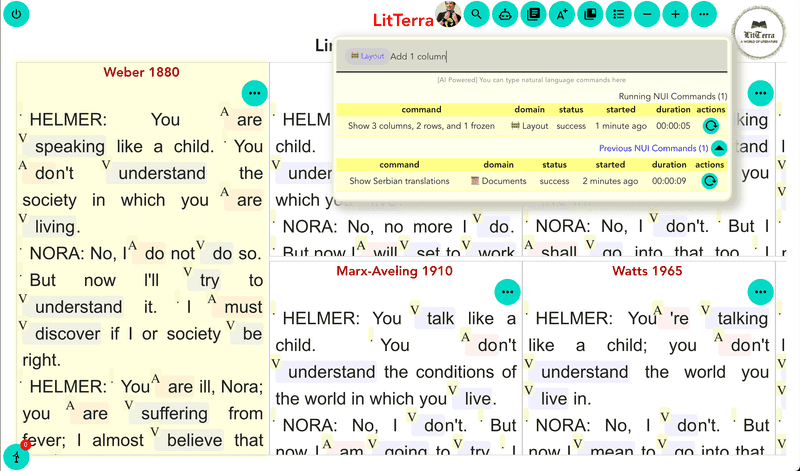Select 'Show Serbian translations' command text
800x471 pixels.
coord(399,181)
